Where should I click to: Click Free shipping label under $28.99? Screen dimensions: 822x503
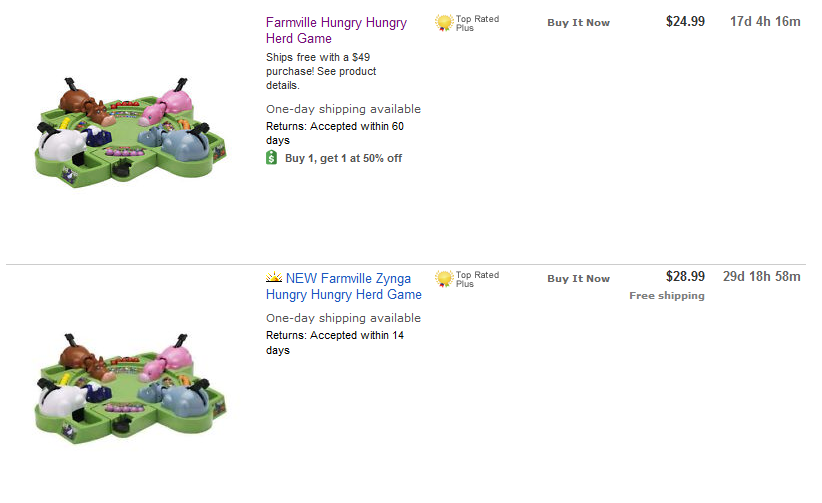click(x=667, y=296)
